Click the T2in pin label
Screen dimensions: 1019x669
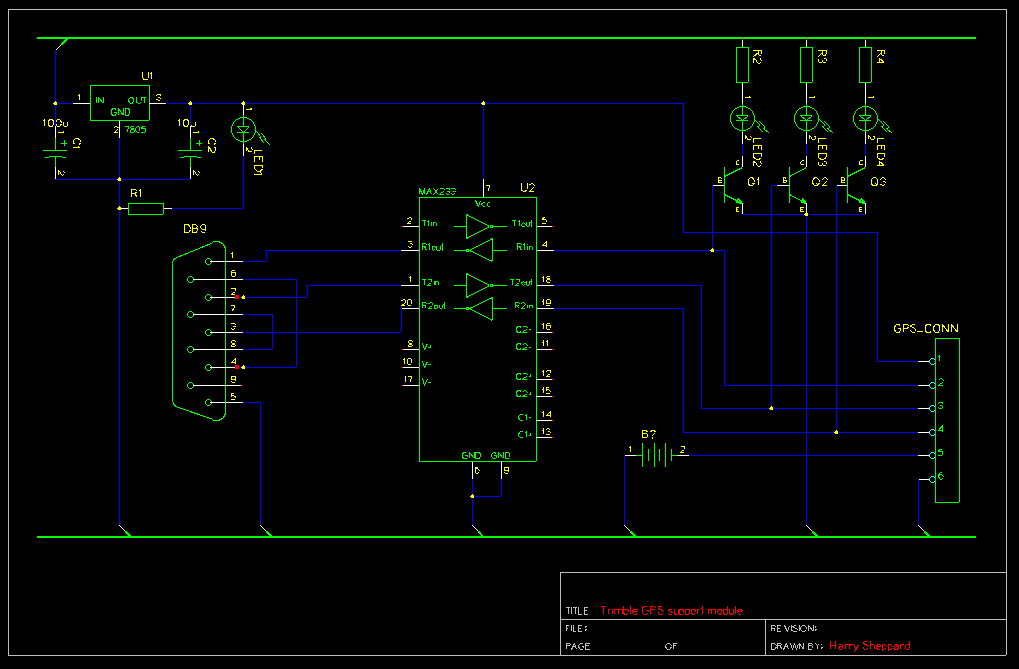coord(430,282)
